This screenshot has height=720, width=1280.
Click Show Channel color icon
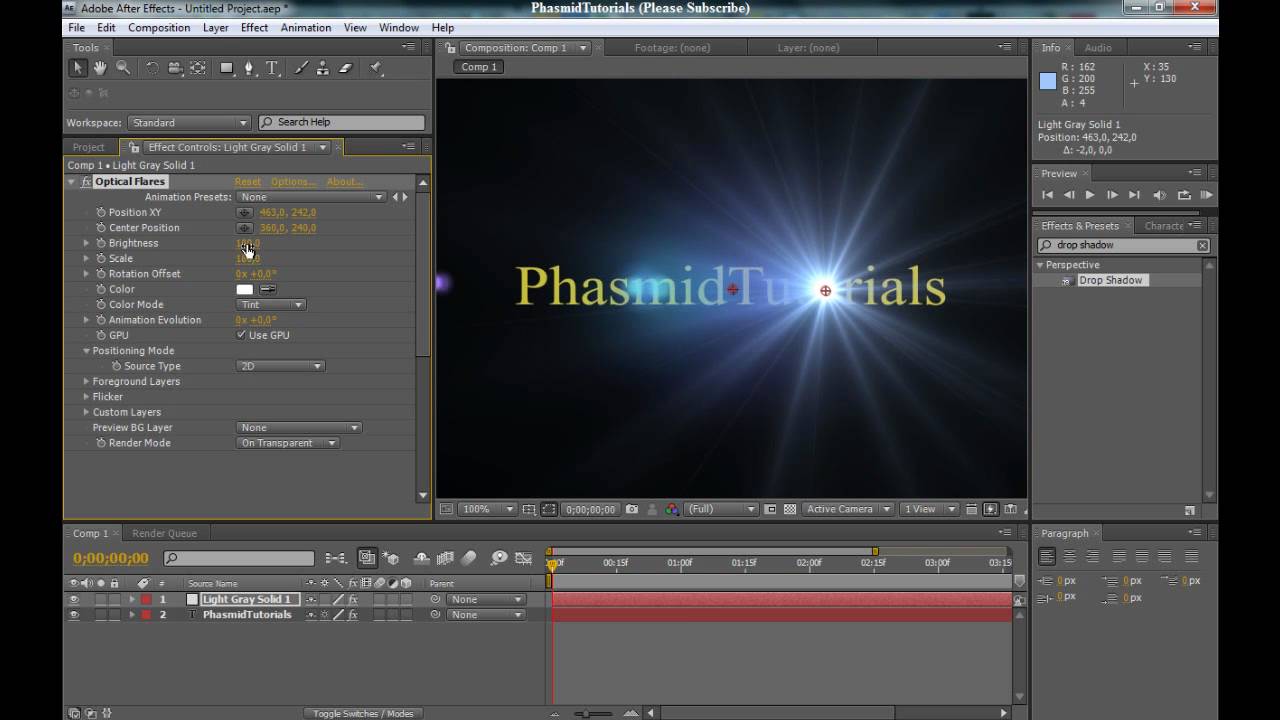click(x=671, y=509)
